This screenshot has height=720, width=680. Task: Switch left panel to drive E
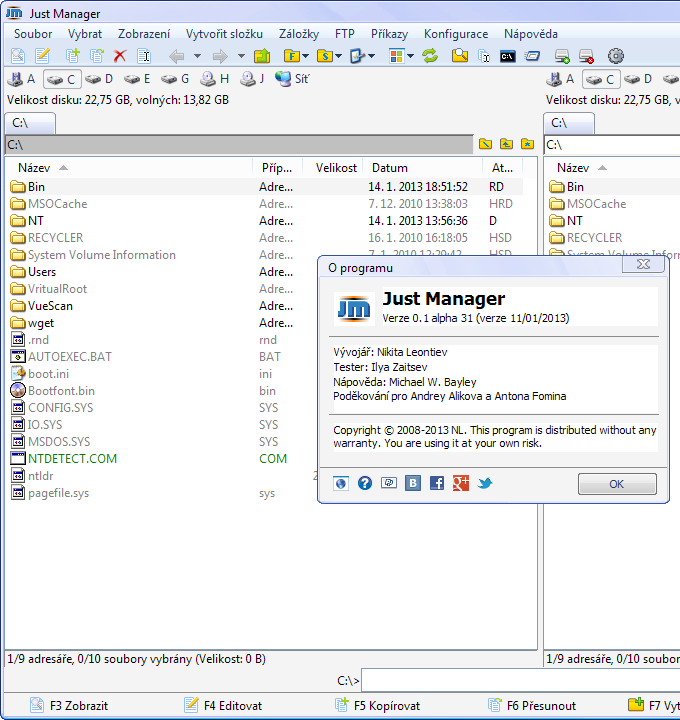(x=137, y=79)
